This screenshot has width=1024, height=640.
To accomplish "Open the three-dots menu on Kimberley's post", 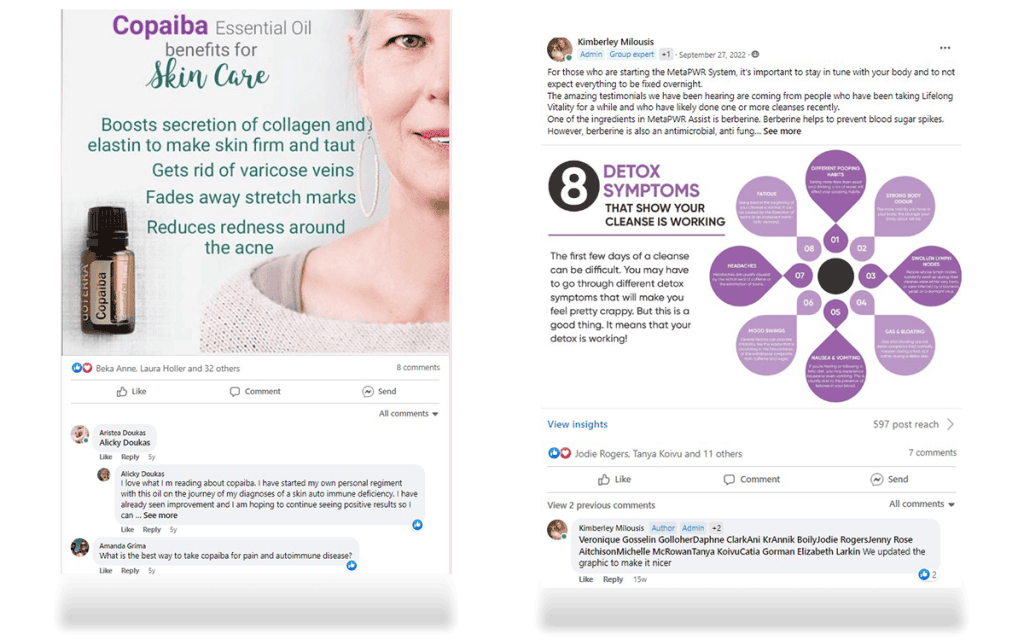I will point(945,48).
